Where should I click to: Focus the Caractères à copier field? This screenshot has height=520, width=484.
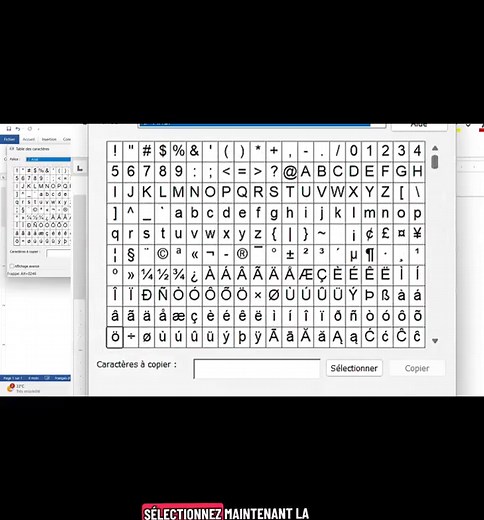tap(257, 369)
